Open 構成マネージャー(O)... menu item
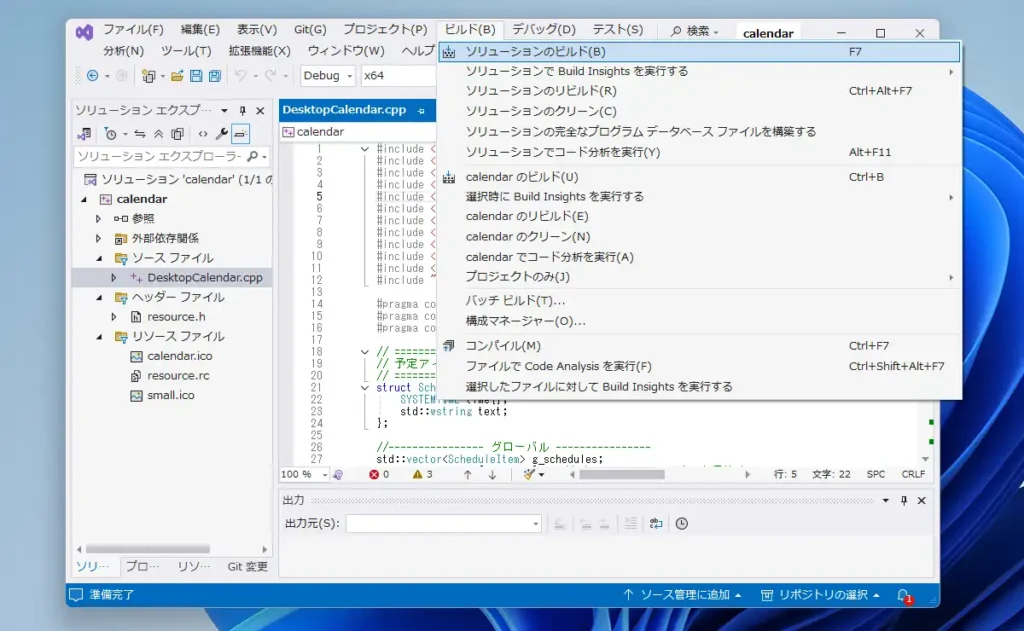Screen dimensions: 1024x631 [699, 321]
